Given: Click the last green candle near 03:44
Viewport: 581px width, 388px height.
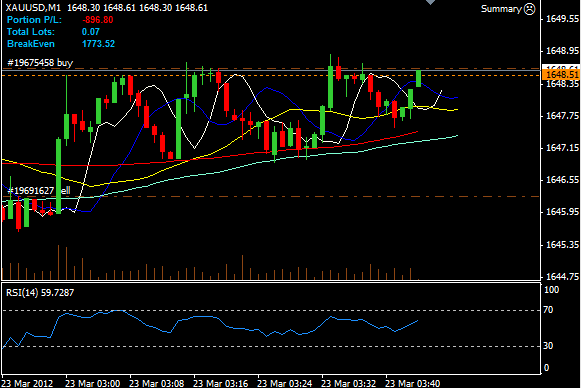Looking at the screenshot, I should point(418,78).
